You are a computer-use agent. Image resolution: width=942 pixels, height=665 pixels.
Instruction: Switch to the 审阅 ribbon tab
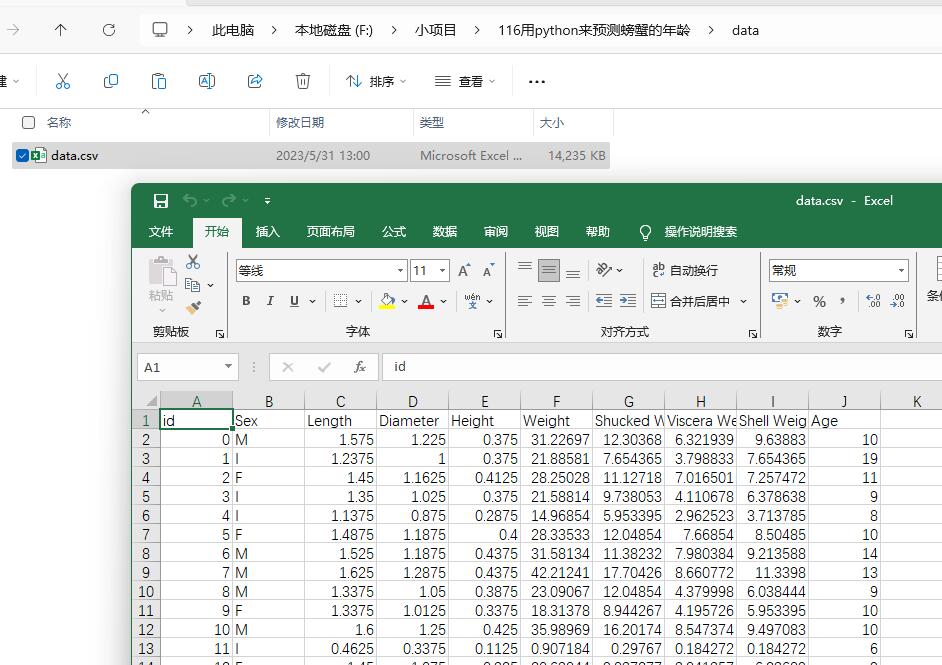[496, 232]
